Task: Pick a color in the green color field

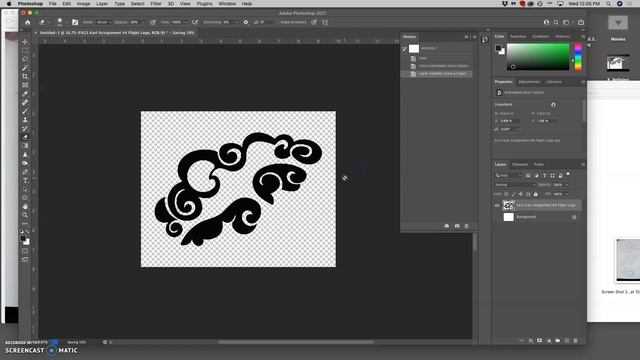Action: (538, 57)
